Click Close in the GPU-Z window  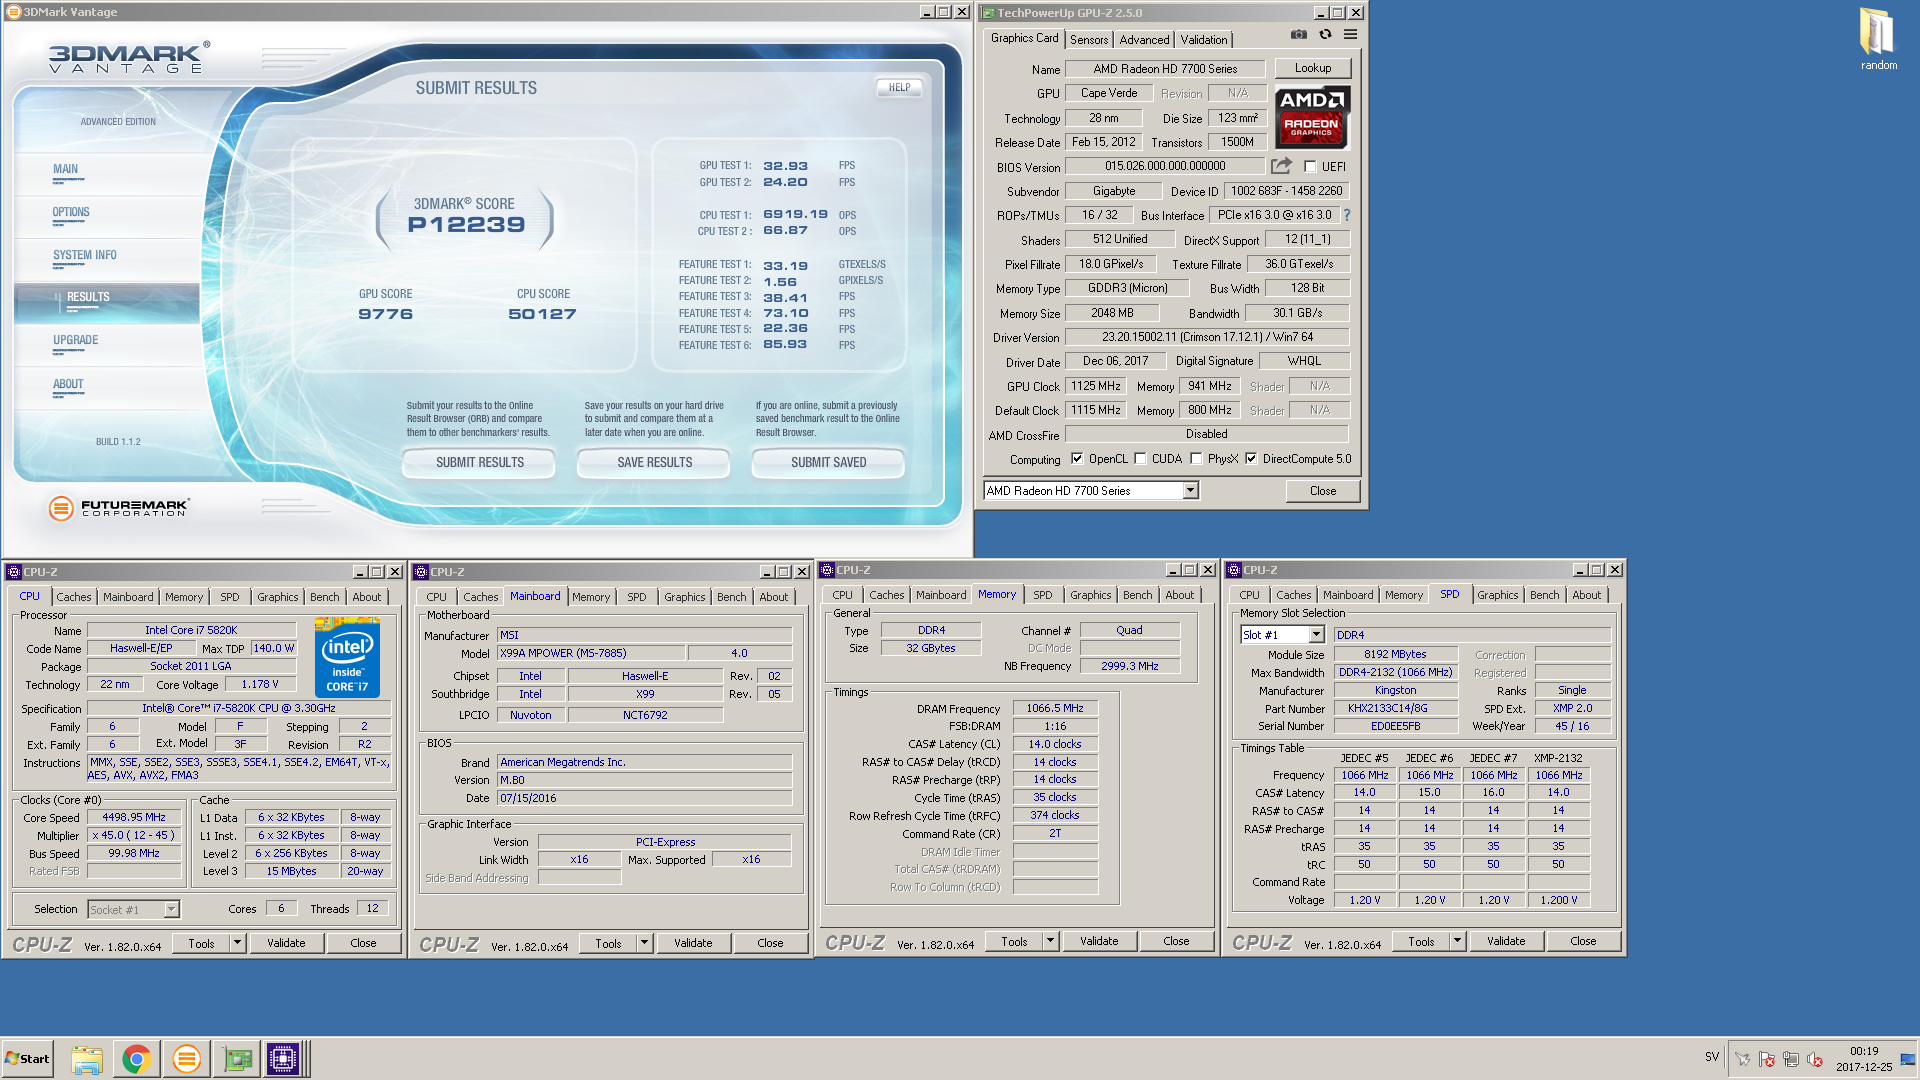1323,491
